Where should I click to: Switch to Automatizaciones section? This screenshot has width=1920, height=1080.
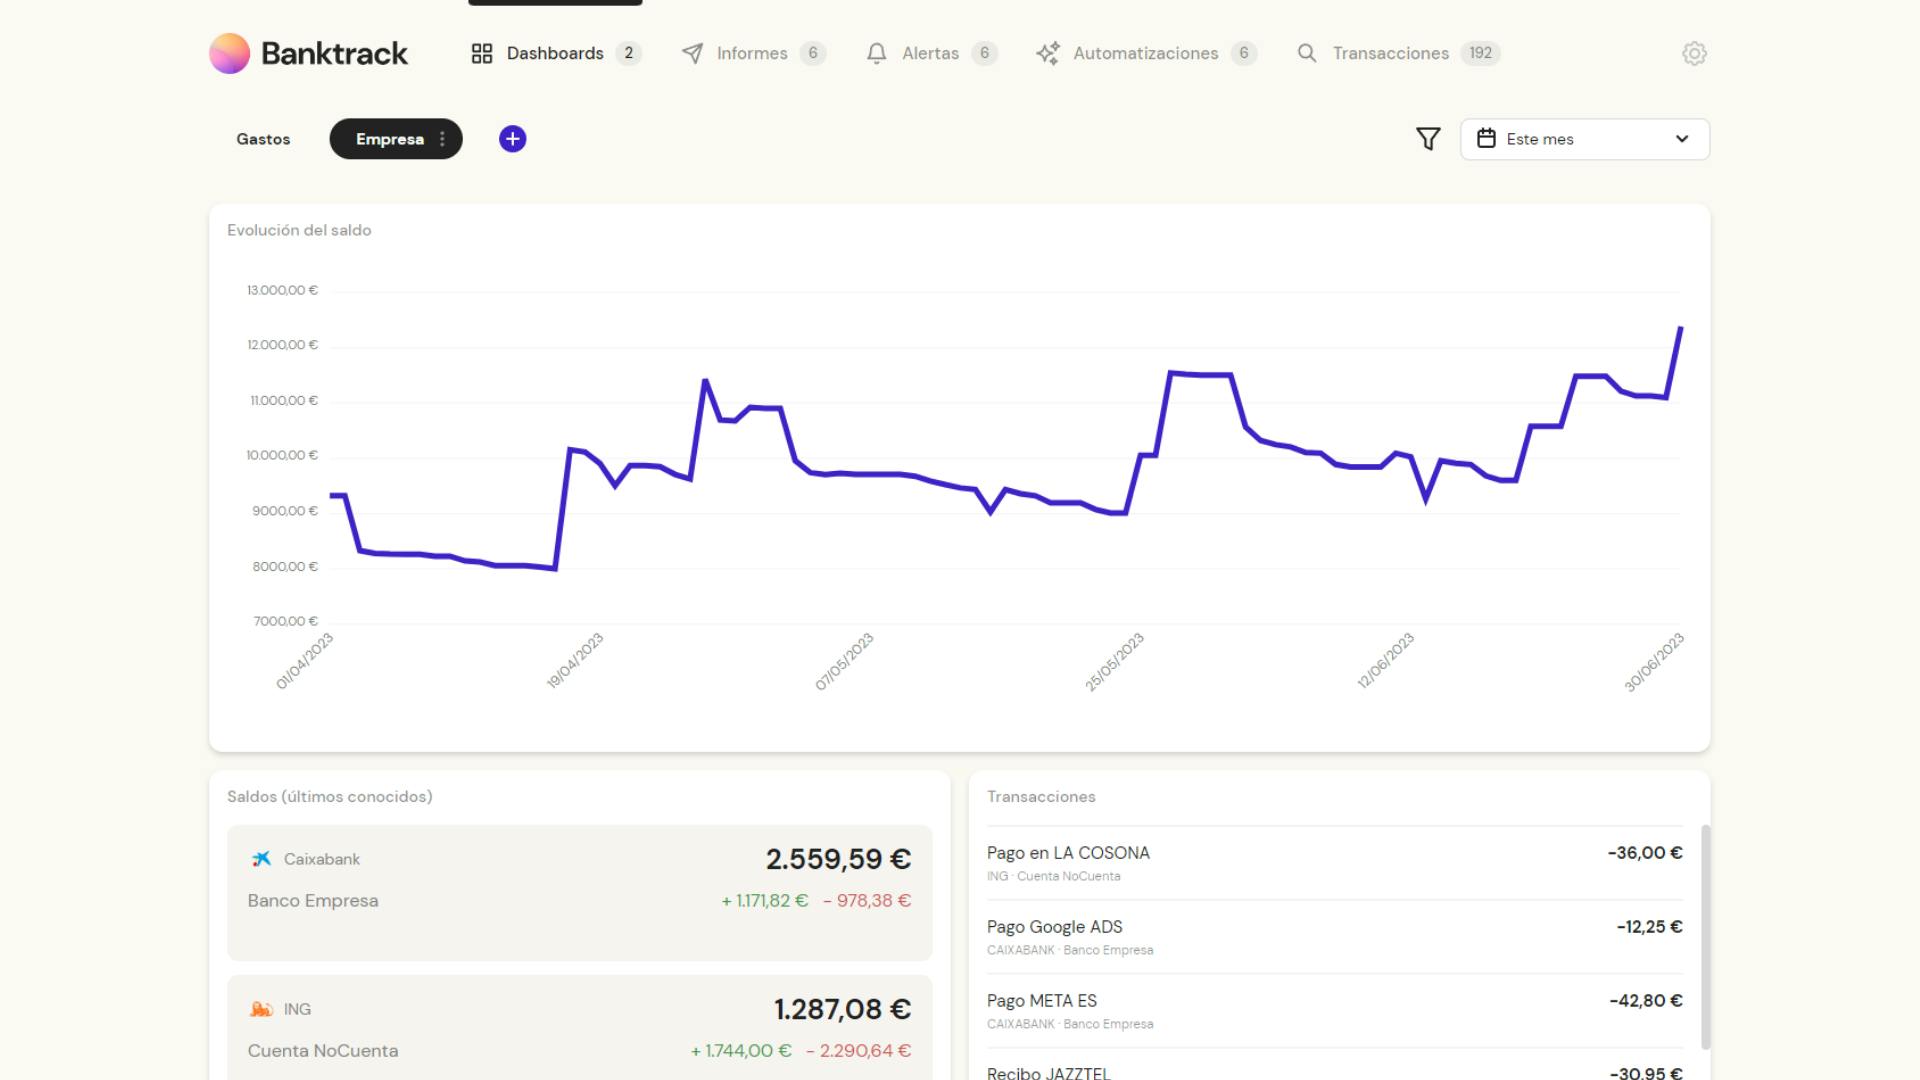1146,53
